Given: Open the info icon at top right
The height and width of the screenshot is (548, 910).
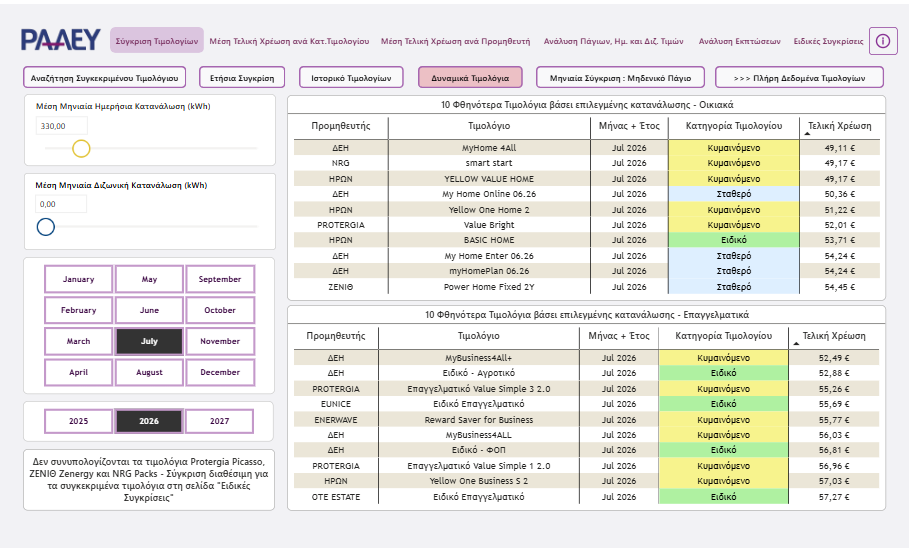Looking at the screenshot, I should pos(883,41).
